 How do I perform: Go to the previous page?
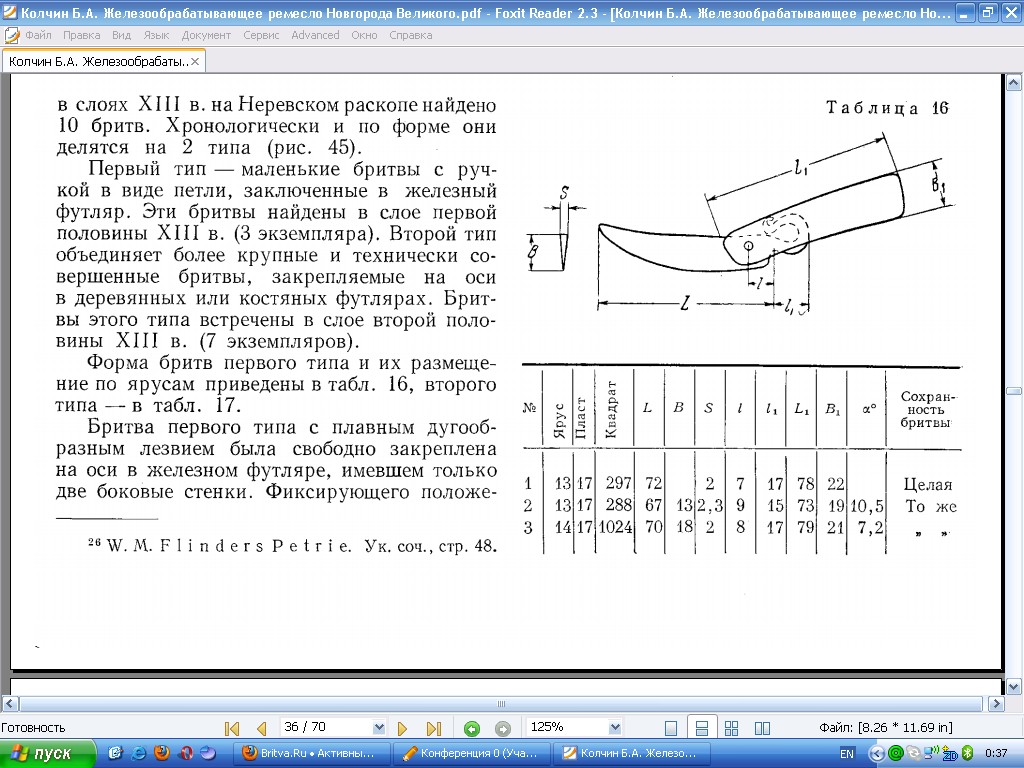click(x=261, y=728)
